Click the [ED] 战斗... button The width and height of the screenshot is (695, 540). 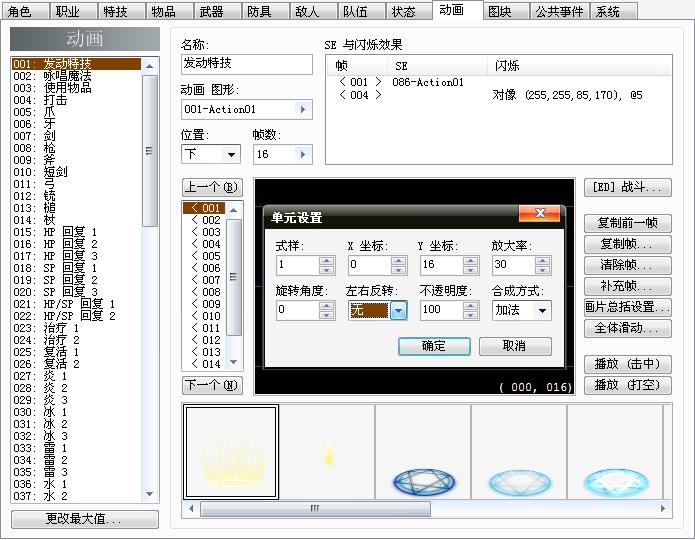click(627, 187)
